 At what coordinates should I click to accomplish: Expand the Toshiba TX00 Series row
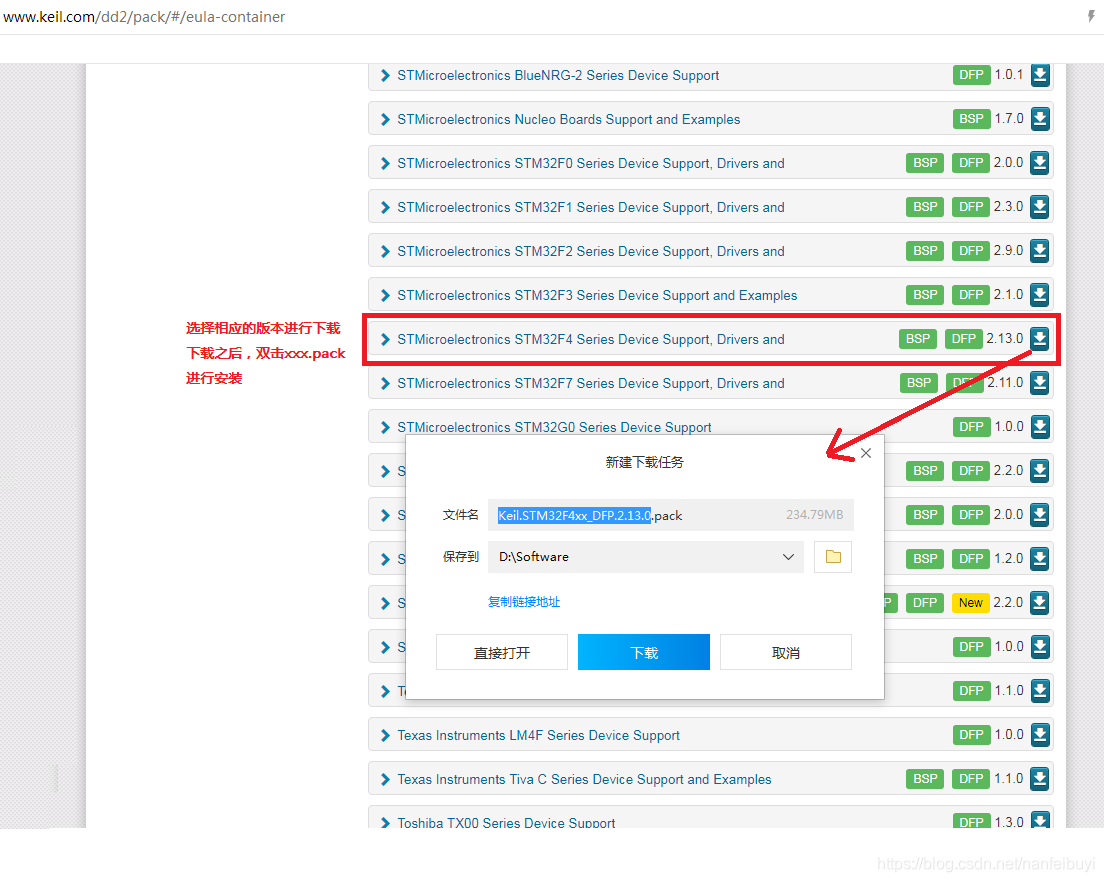tap(385, 822)
